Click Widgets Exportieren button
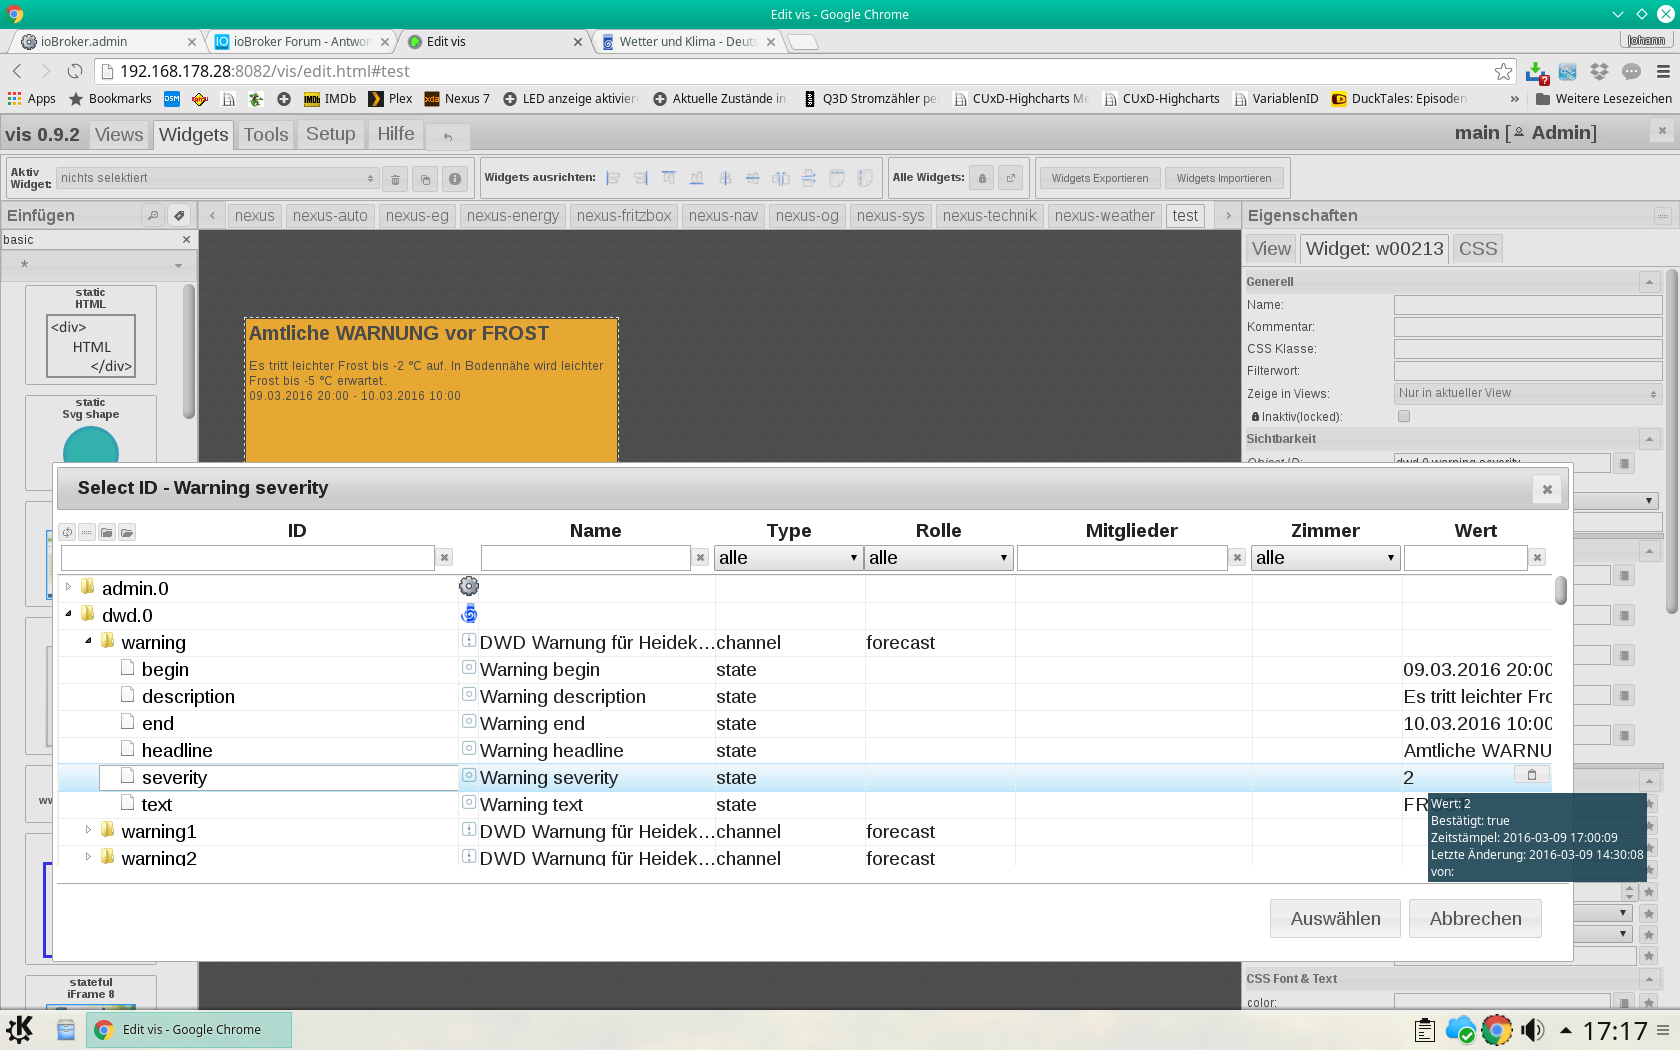Viewport: 1680px width, 1050px height. click(x=1099, y=178)
